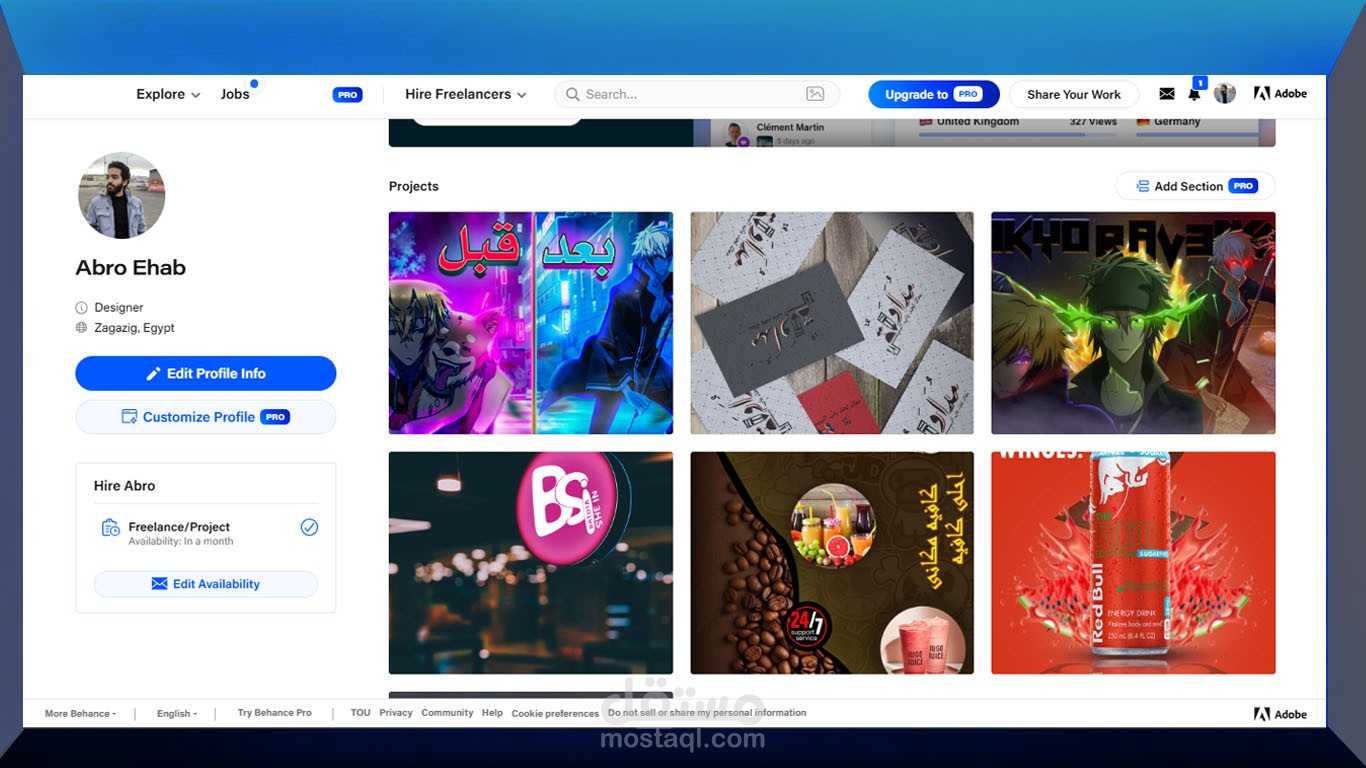1366x768 pixels.
Task: Click Edit Profile Info button
Action: 206,373
